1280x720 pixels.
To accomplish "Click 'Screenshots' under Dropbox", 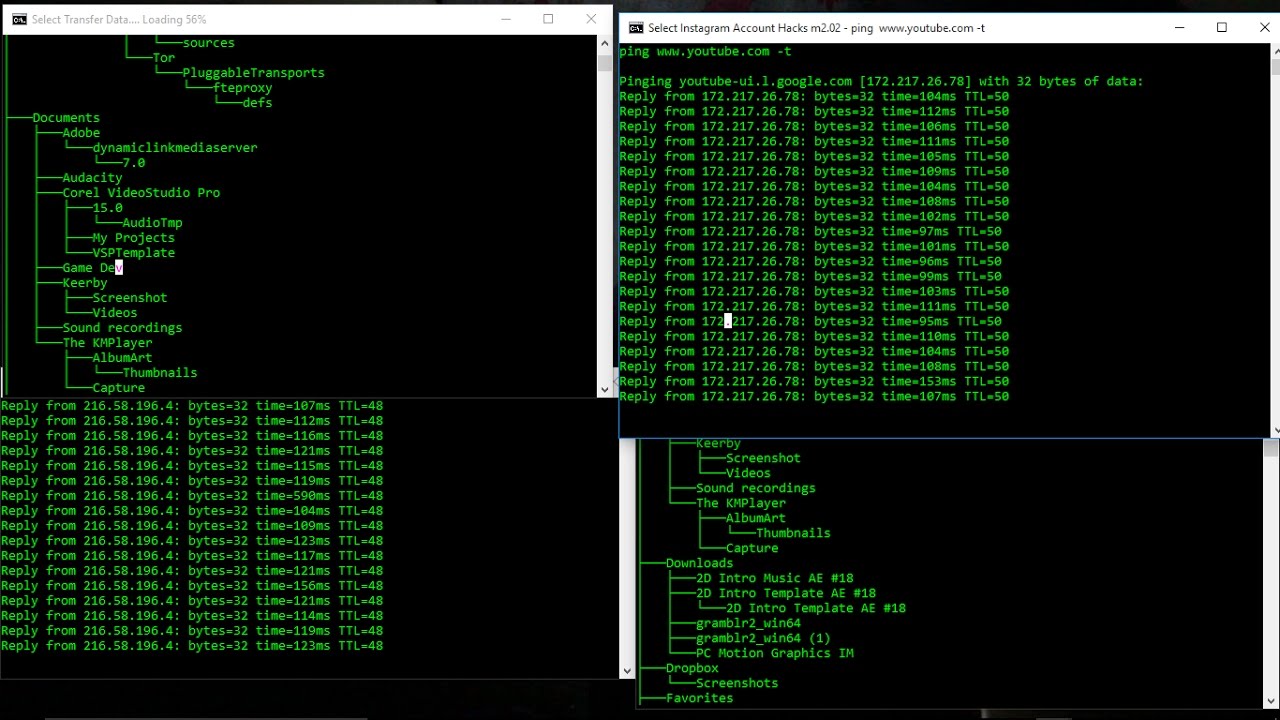I will 737,683.
